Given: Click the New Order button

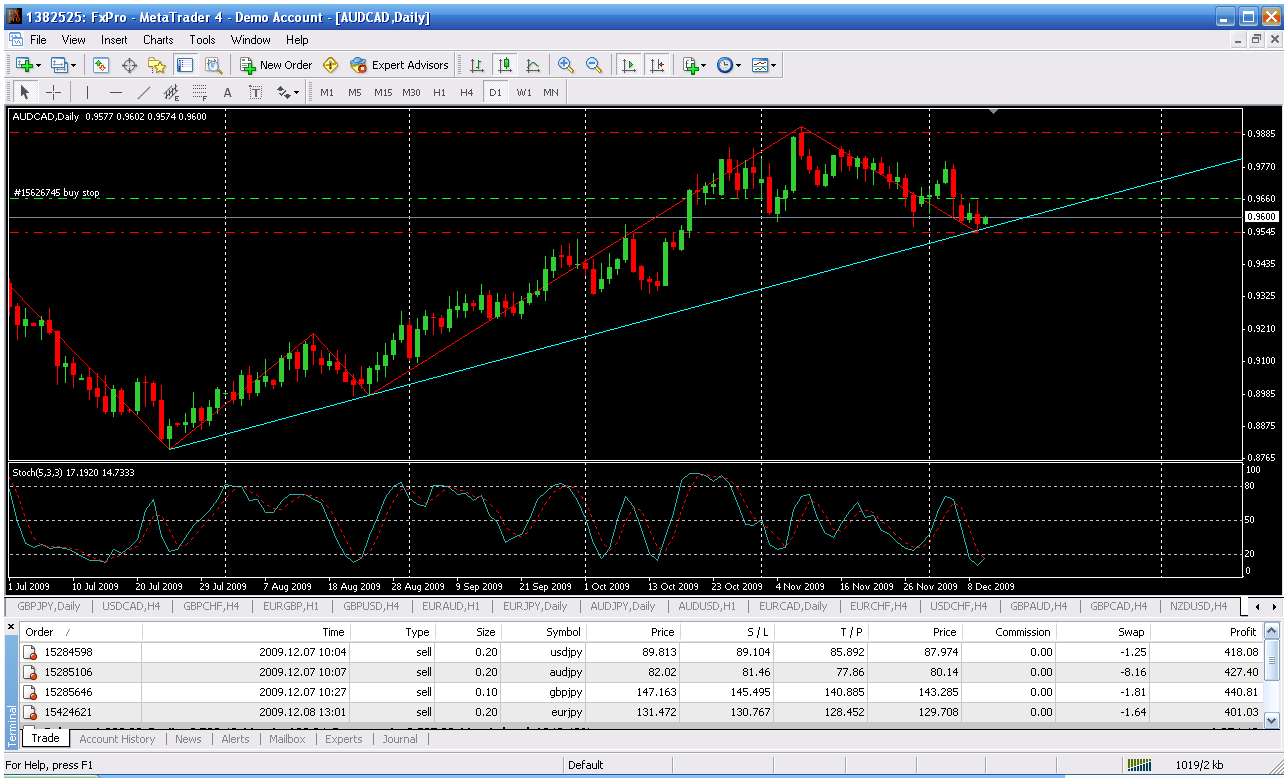Looking at the screenshot, I should 276,65.
